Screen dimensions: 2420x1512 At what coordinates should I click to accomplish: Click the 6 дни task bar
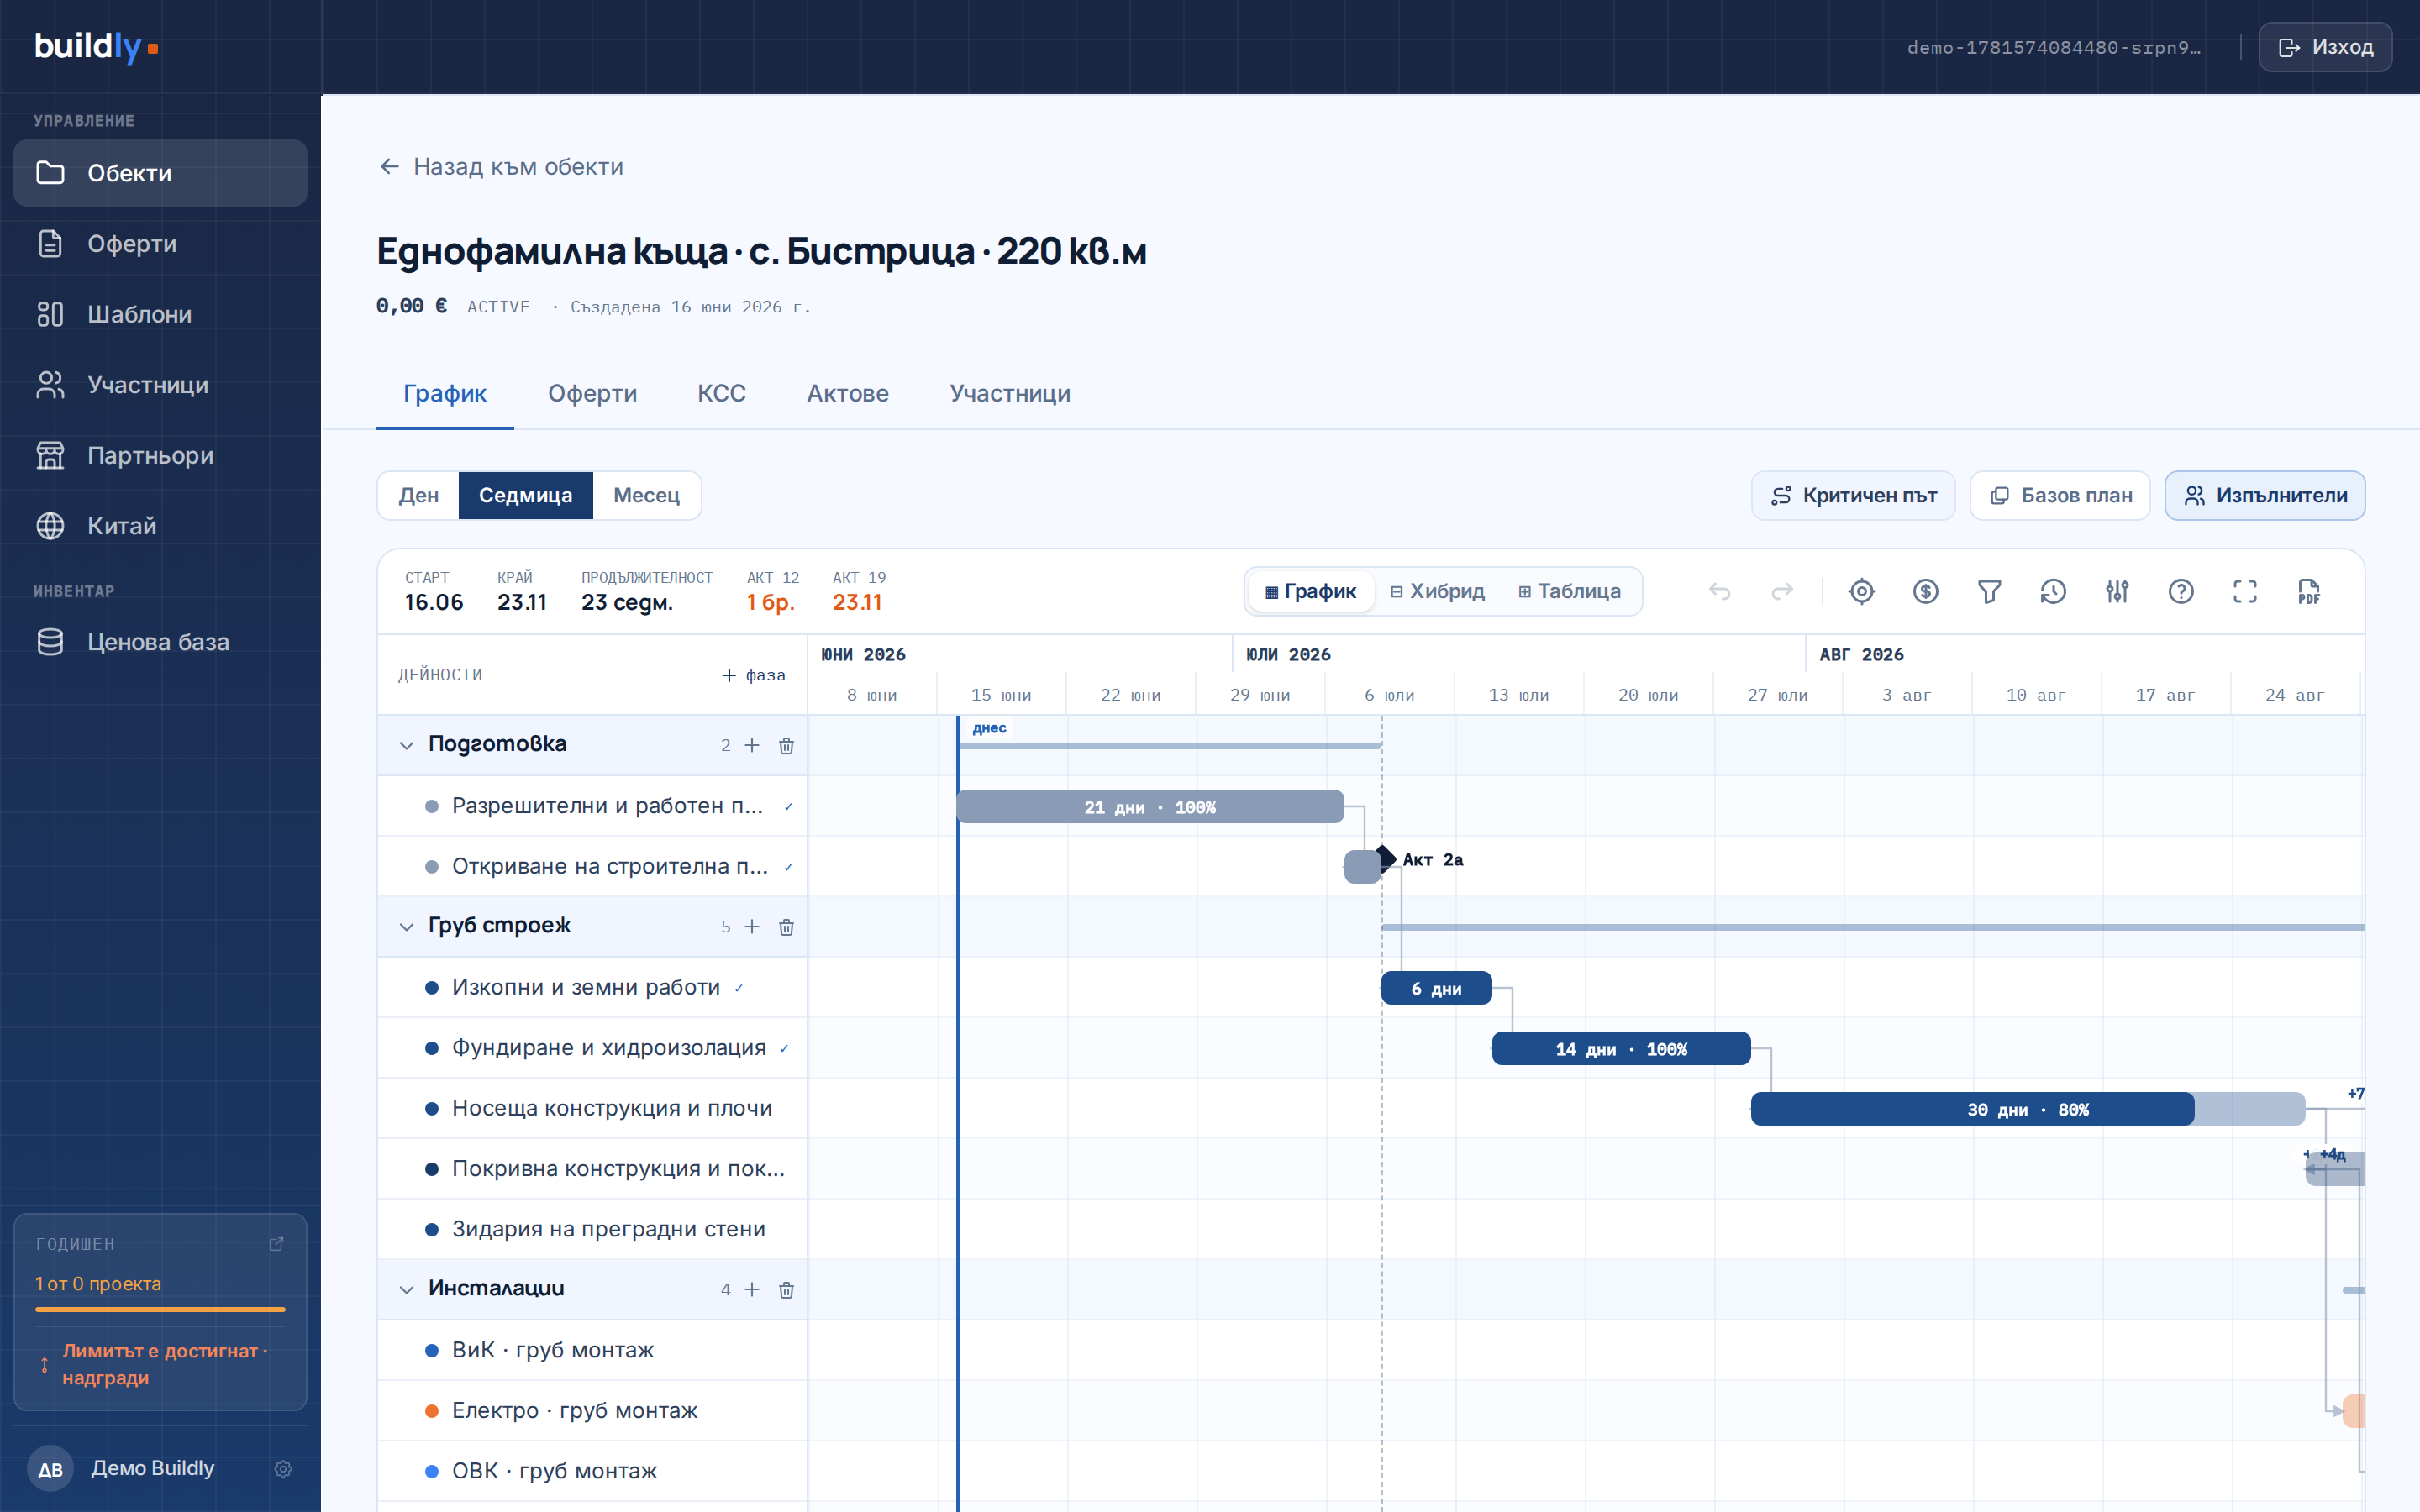1436,989
